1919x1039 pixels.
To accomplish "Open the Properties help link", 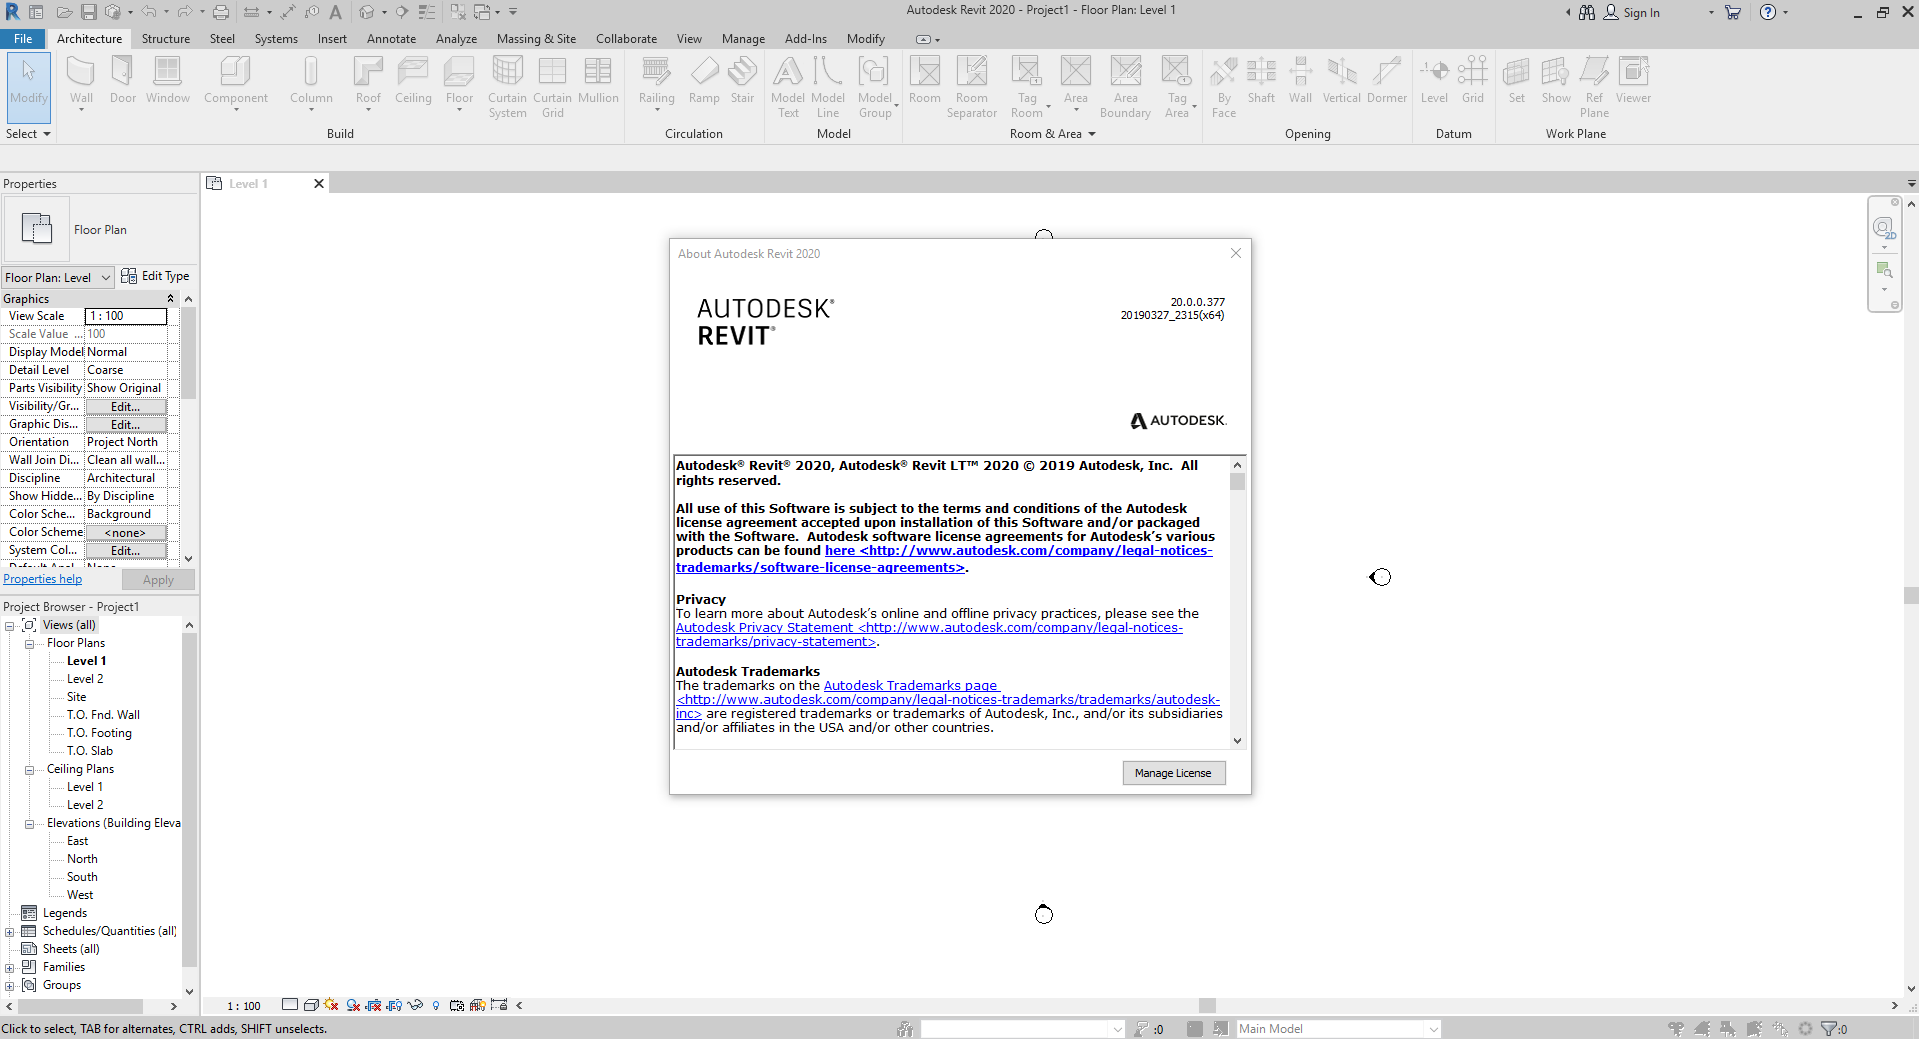I will (x=42, y=579).
